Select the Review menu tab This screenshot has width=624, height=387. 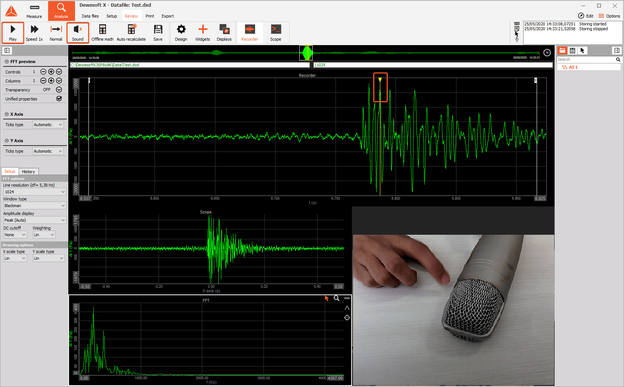coord(131,16)
